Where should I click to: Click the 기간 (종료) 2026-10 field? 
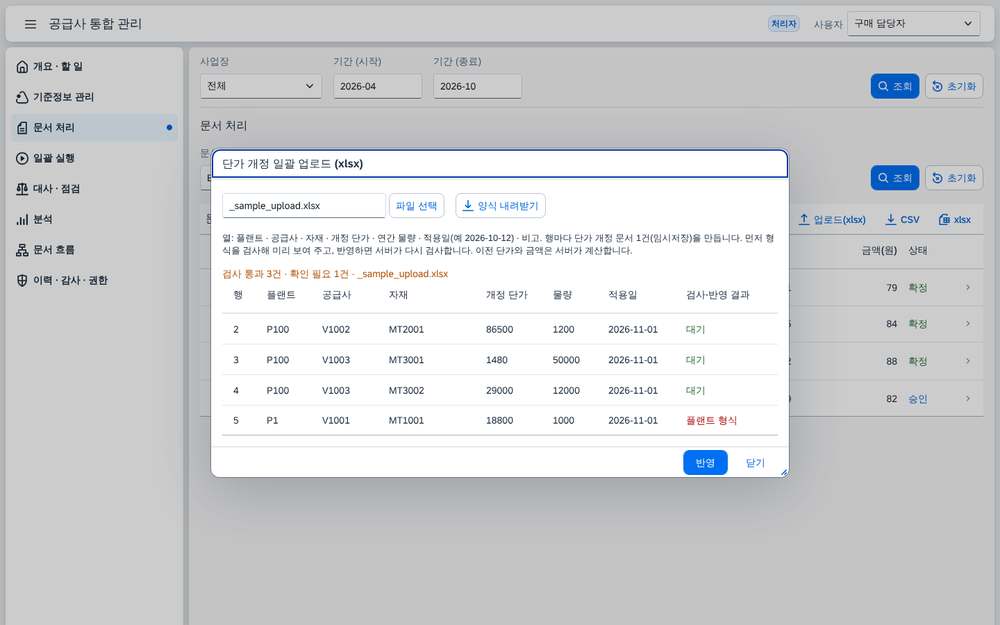click(478, 86)
